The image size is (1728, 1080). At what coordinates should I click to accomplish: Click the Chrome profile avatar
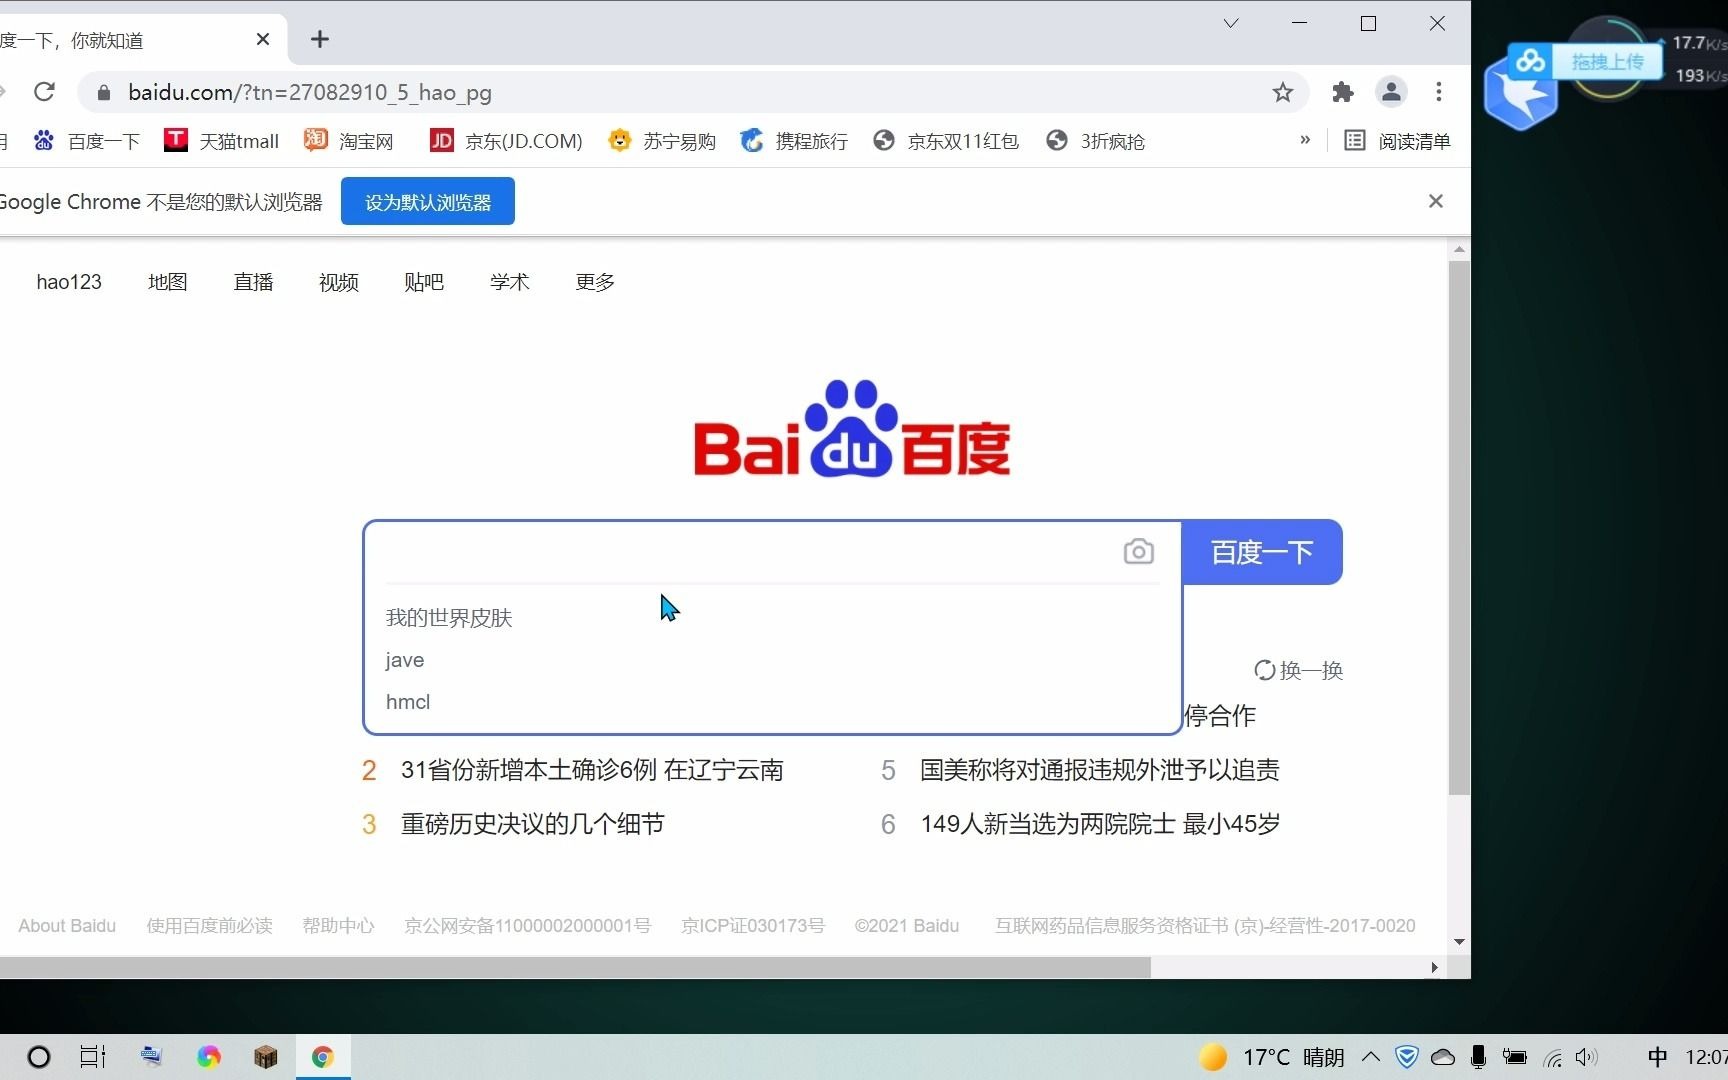[x=1391, y=91]
